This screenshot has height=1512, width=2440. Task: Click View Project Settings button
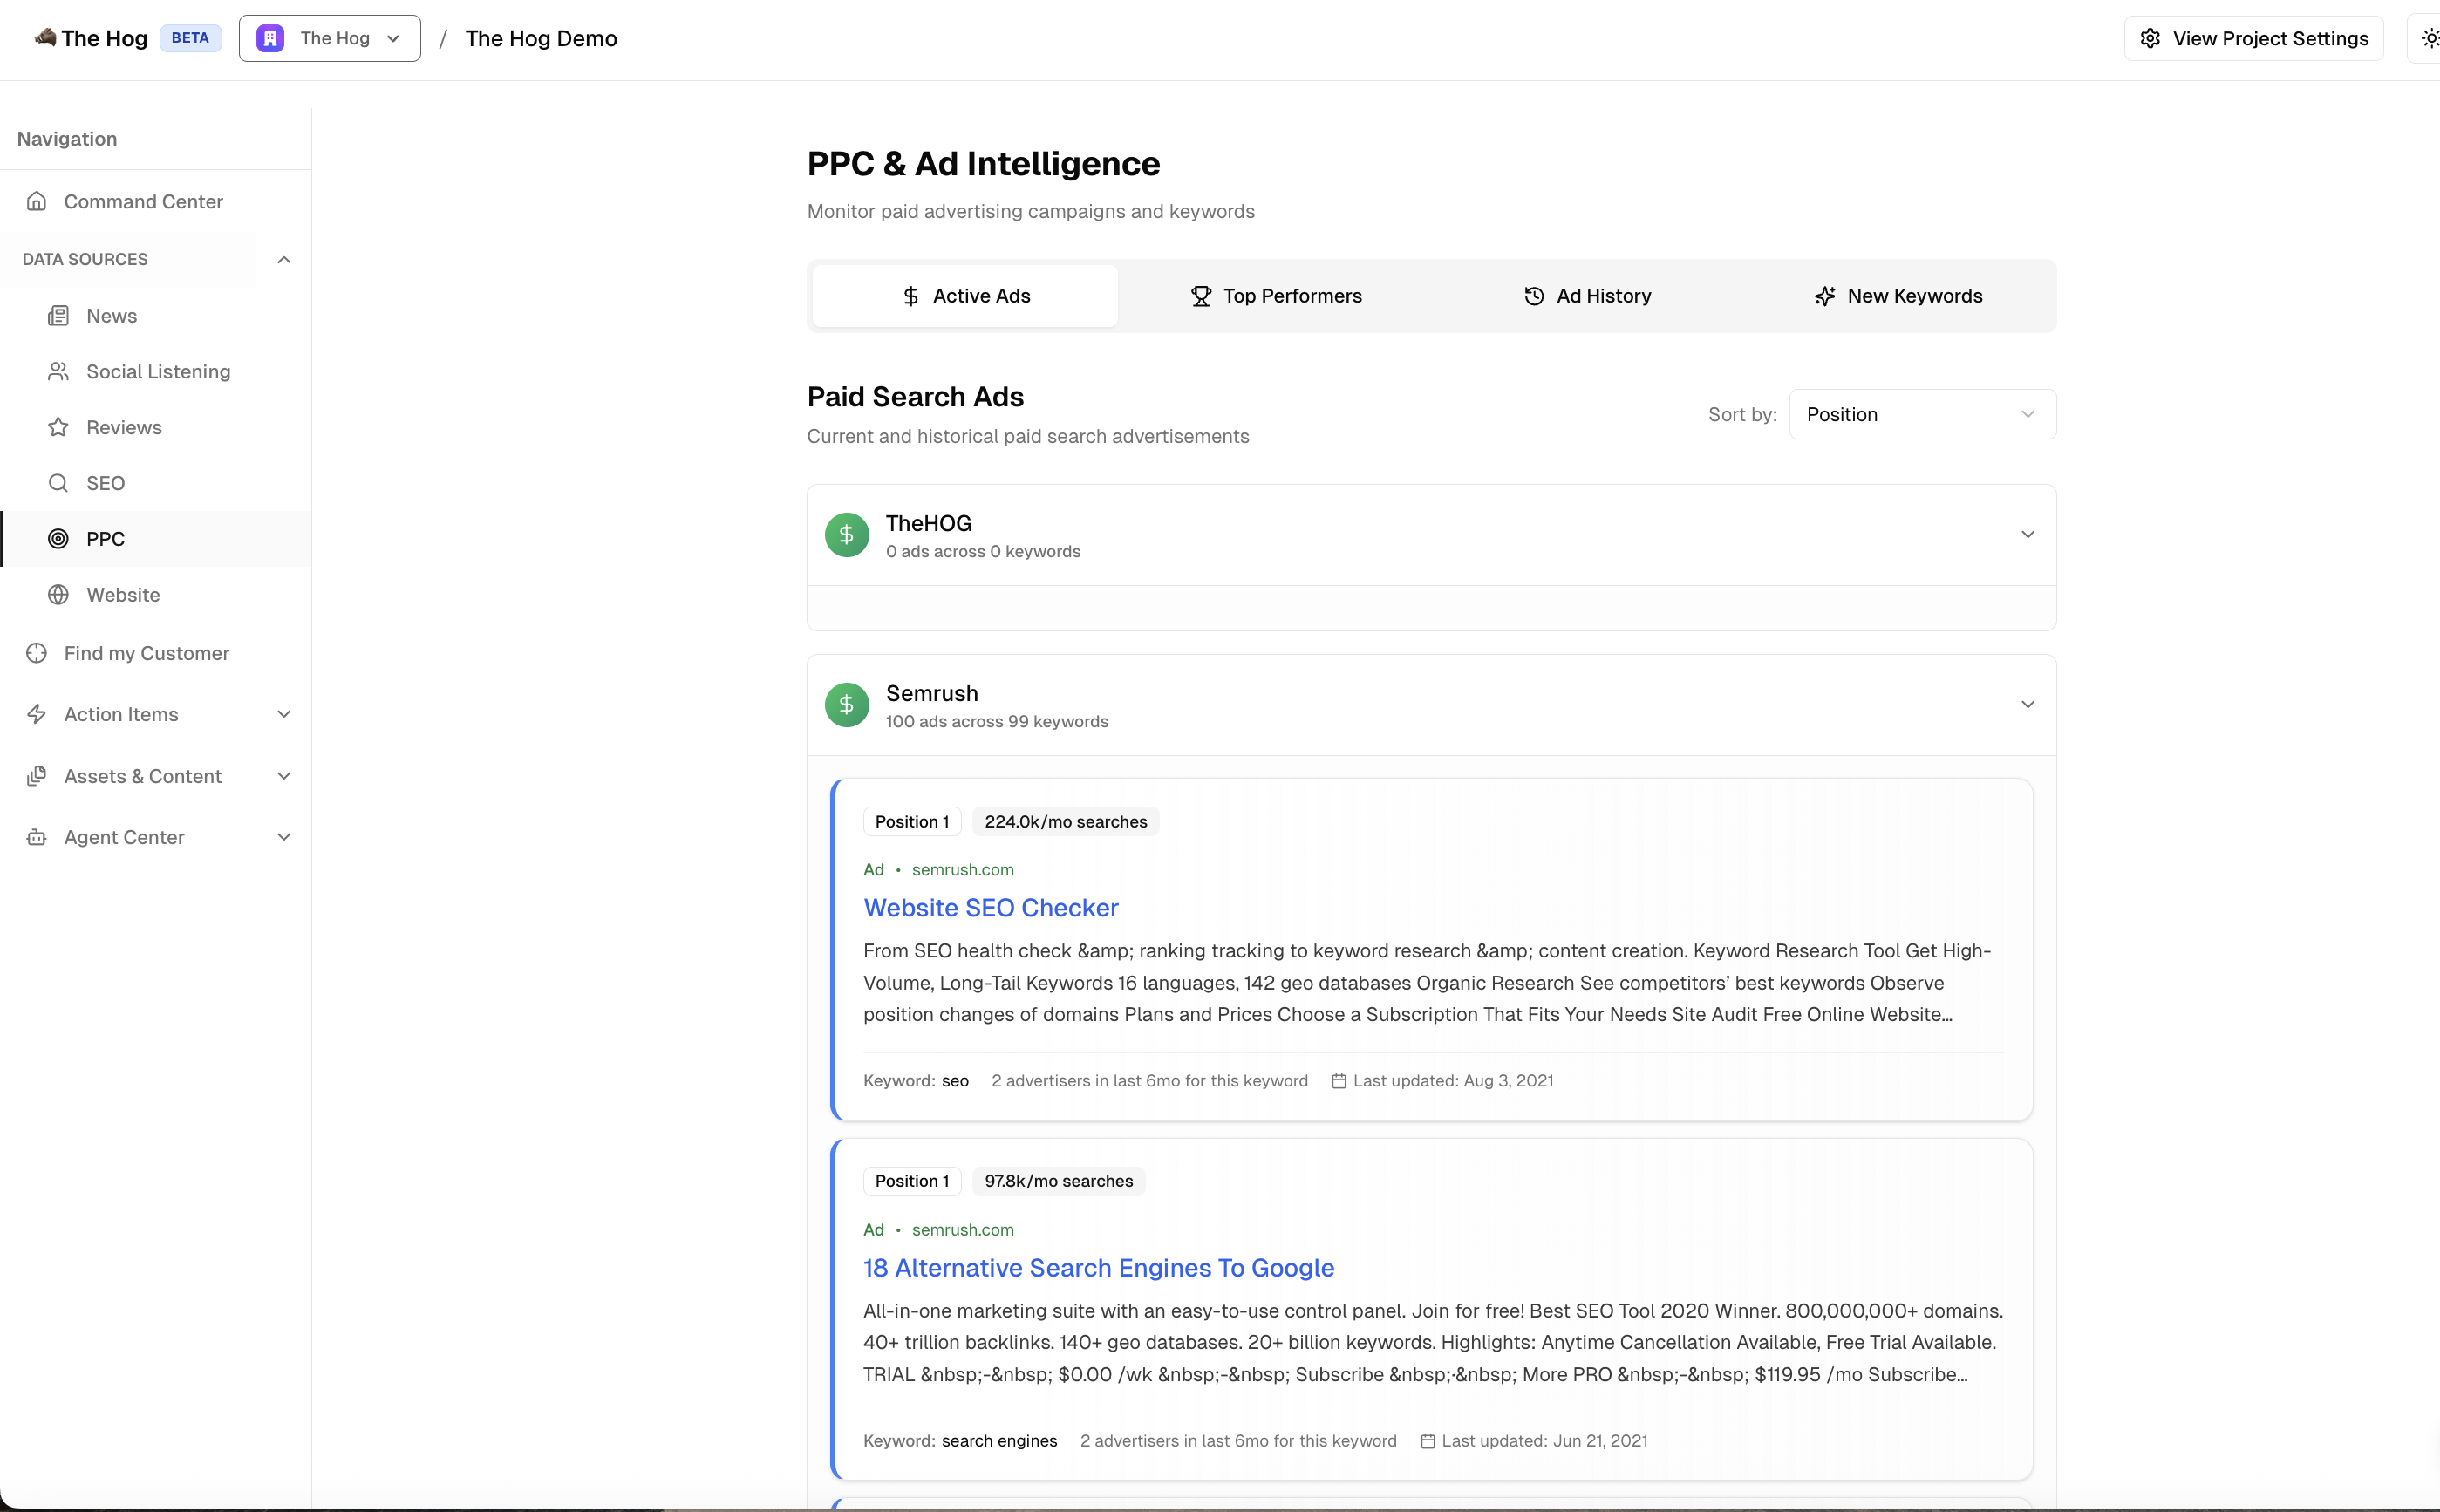pyautogui.click(x=2253, y=39)
